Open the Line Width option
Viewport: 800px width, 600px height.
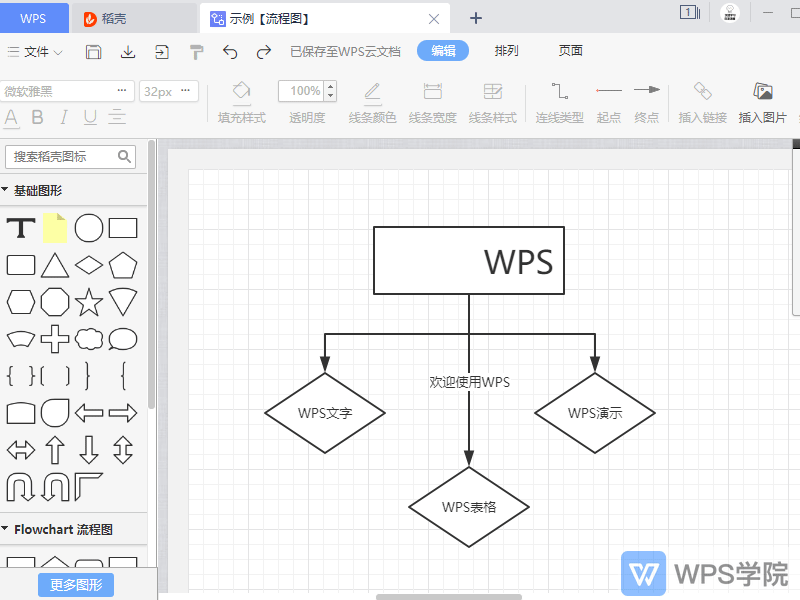pos(433,102)
